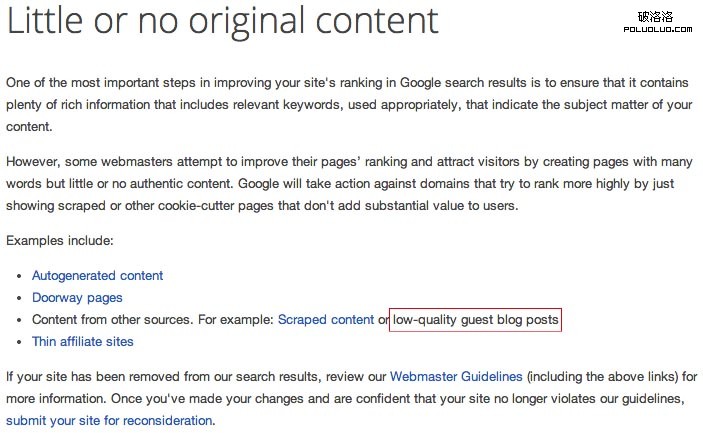Open the Webmaster Guidelines link
Viewport: 703px width, 433px height.
[x=456, y=376]
